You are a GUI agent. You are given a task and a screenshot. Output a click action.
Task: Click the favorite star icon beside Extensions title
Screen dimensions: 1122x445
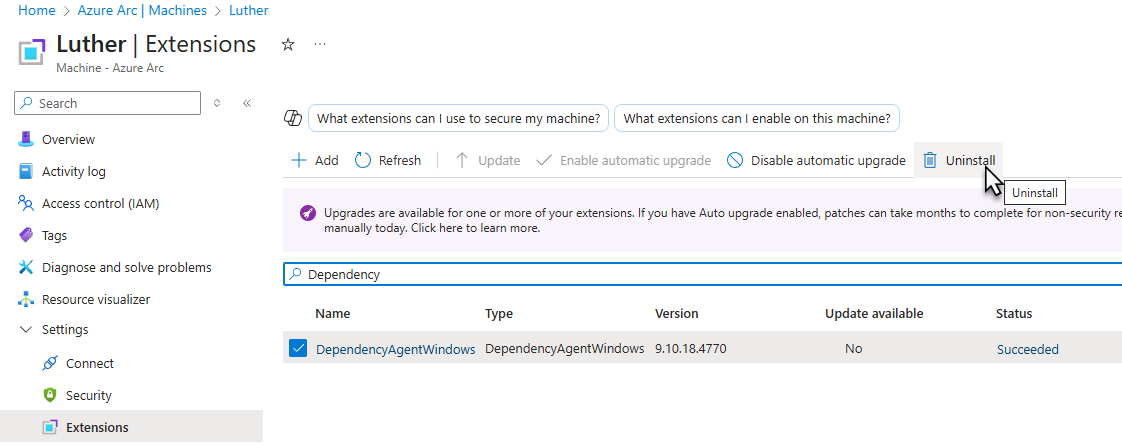pyautogui.click(x=288, y=45)
